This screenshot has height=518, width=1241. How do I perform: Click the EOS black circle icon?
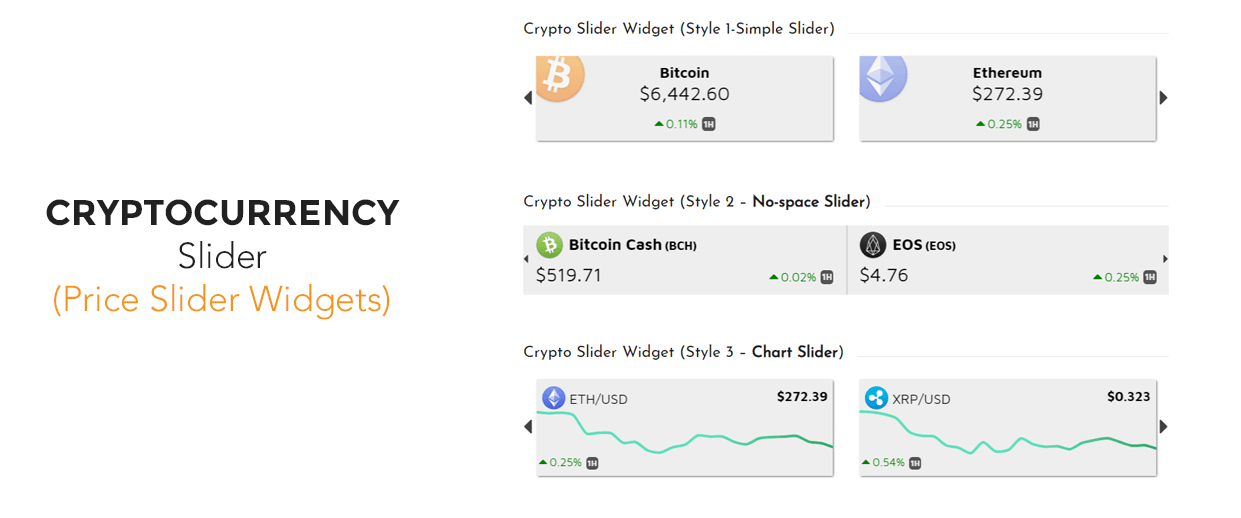coord(873,245)
